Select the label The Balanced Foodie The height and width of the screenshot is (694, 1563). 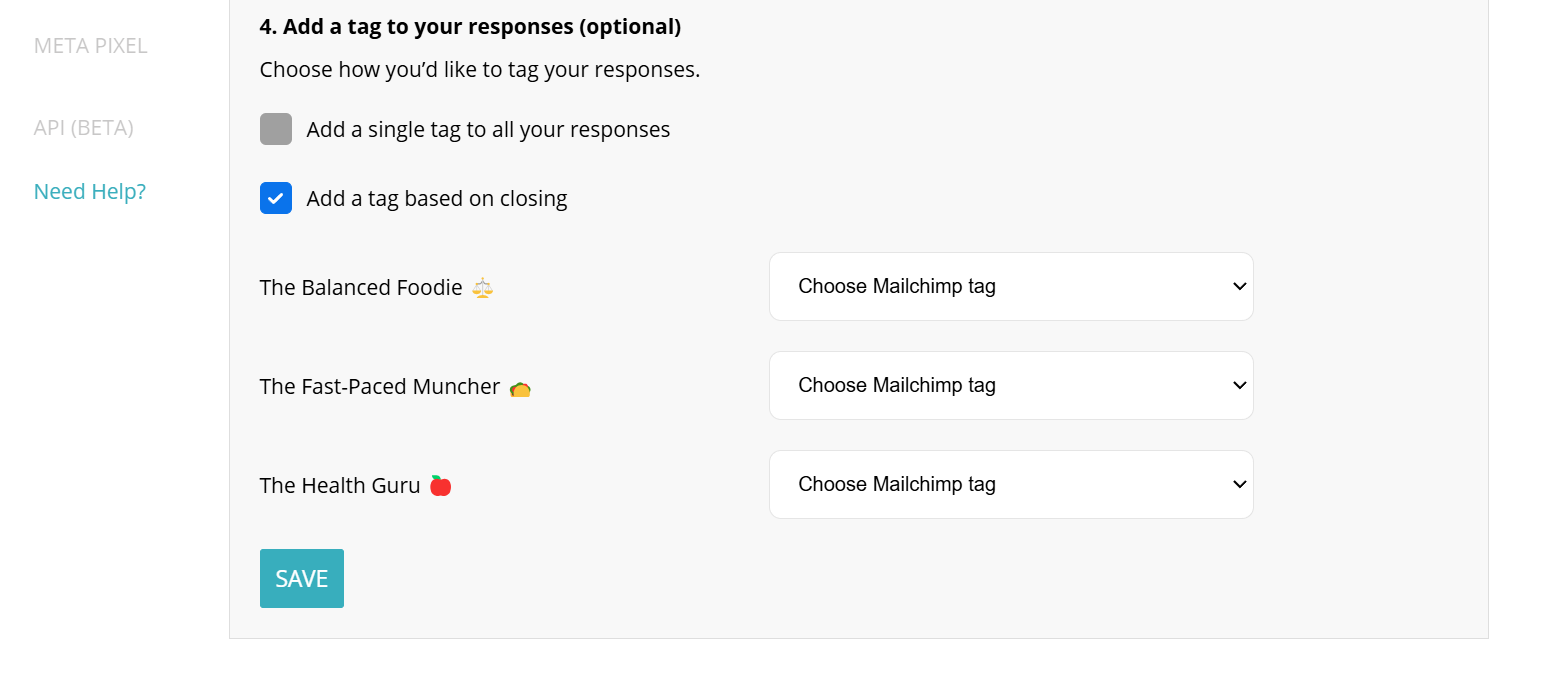(361, 287)
